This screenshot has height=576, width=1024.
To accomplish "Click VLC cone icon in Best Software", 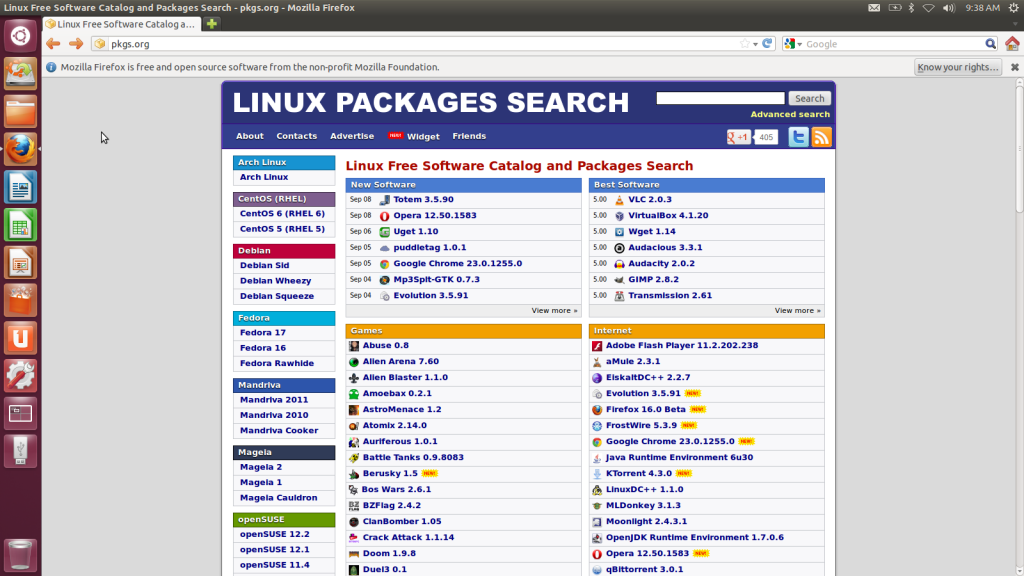I will pos(619,200).
